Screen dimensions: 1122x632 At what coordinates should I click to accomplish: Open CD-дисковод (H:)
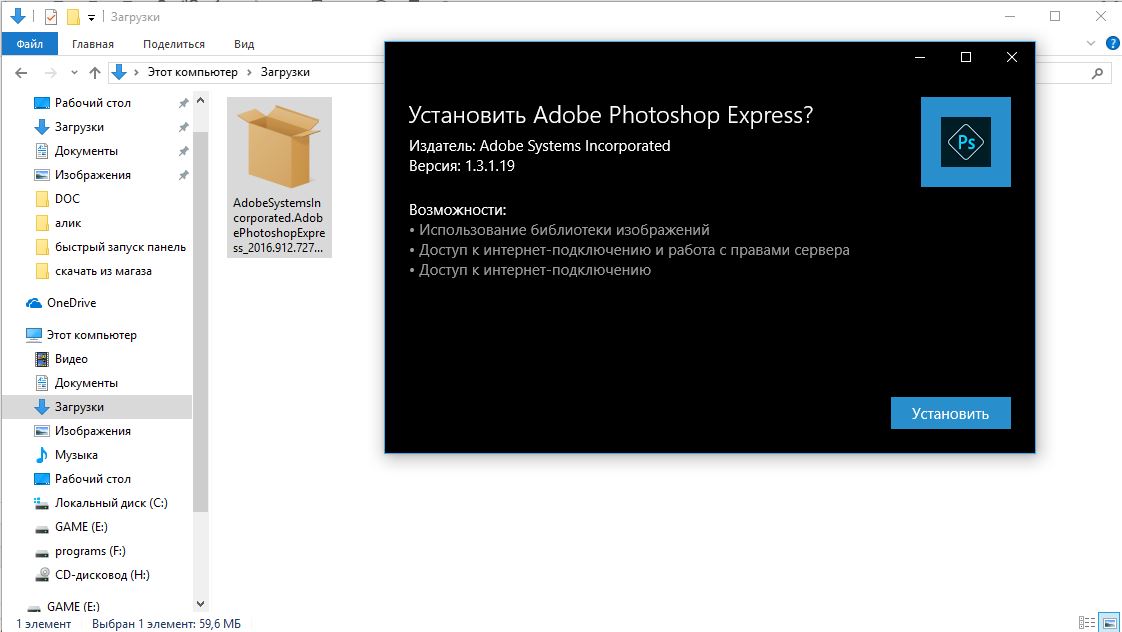102,575
